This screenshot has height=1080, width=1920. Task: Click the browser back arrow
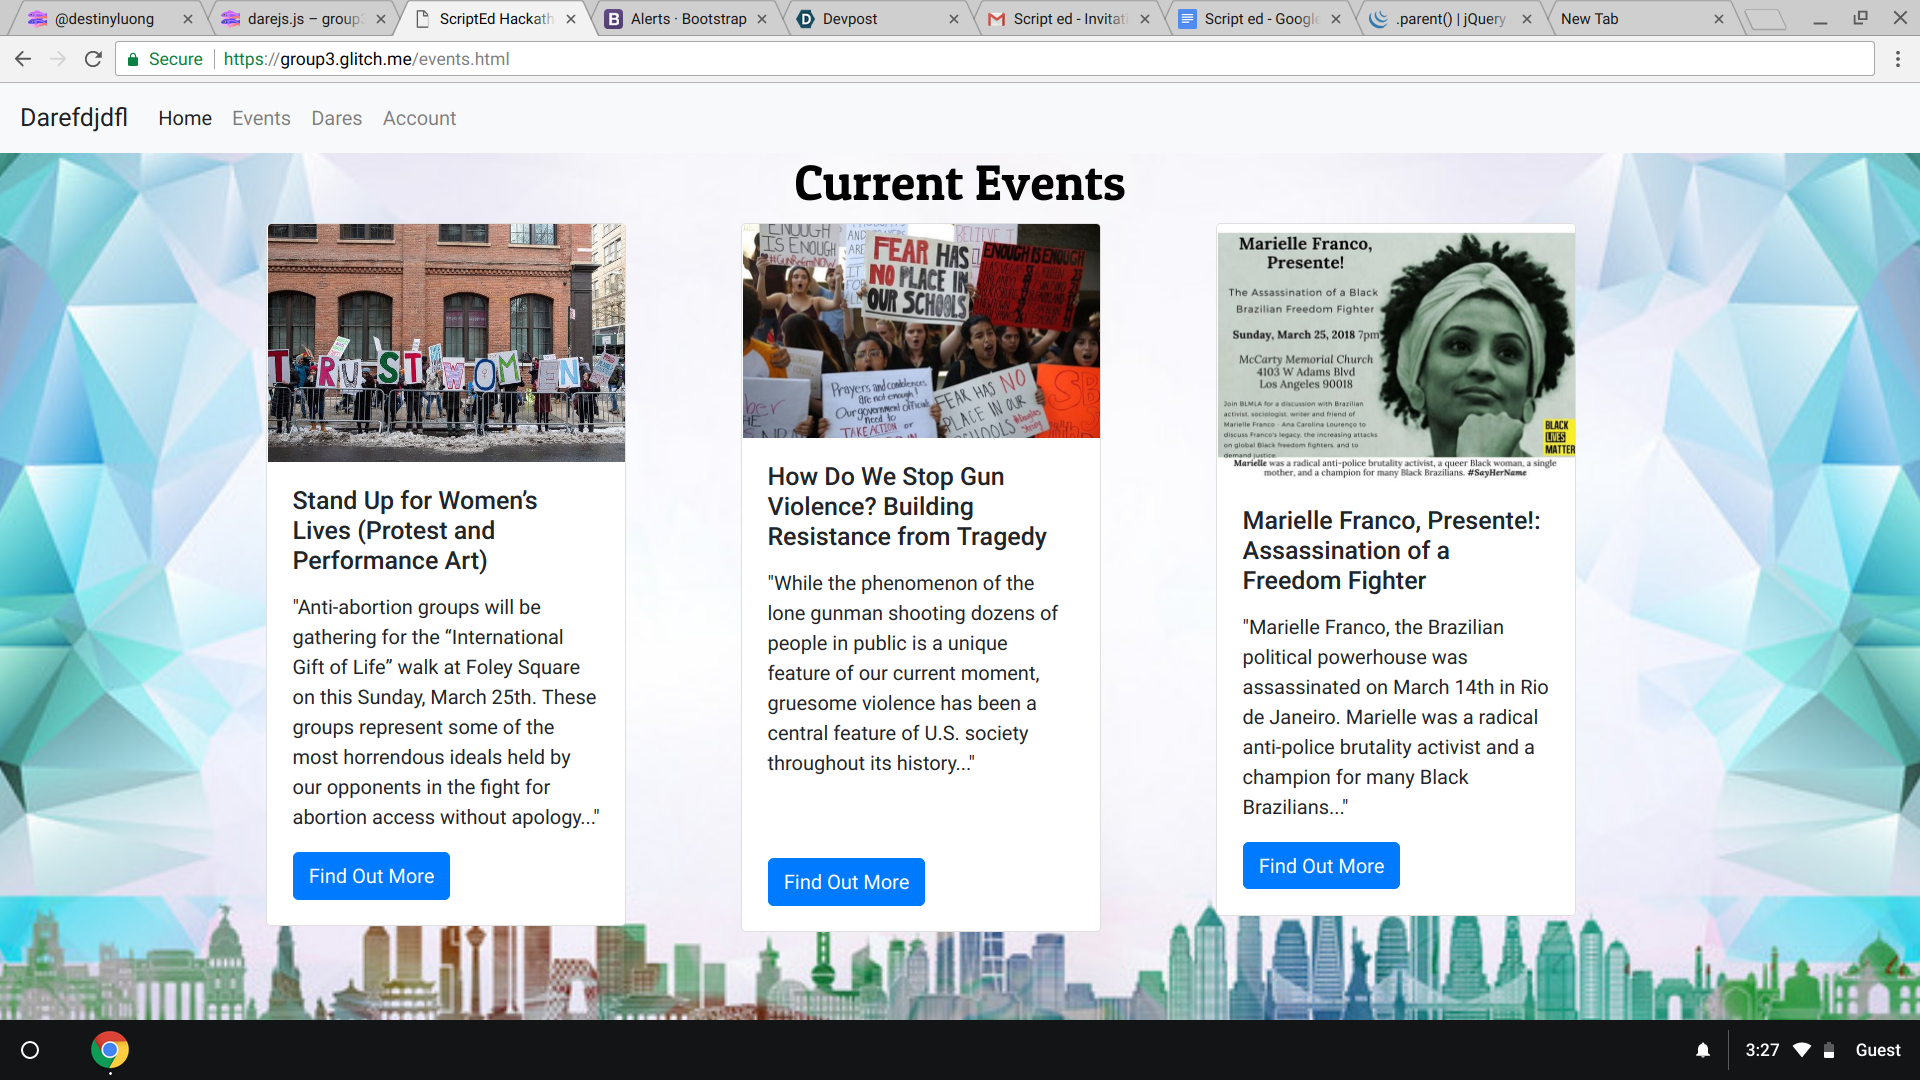pos(23,59)
